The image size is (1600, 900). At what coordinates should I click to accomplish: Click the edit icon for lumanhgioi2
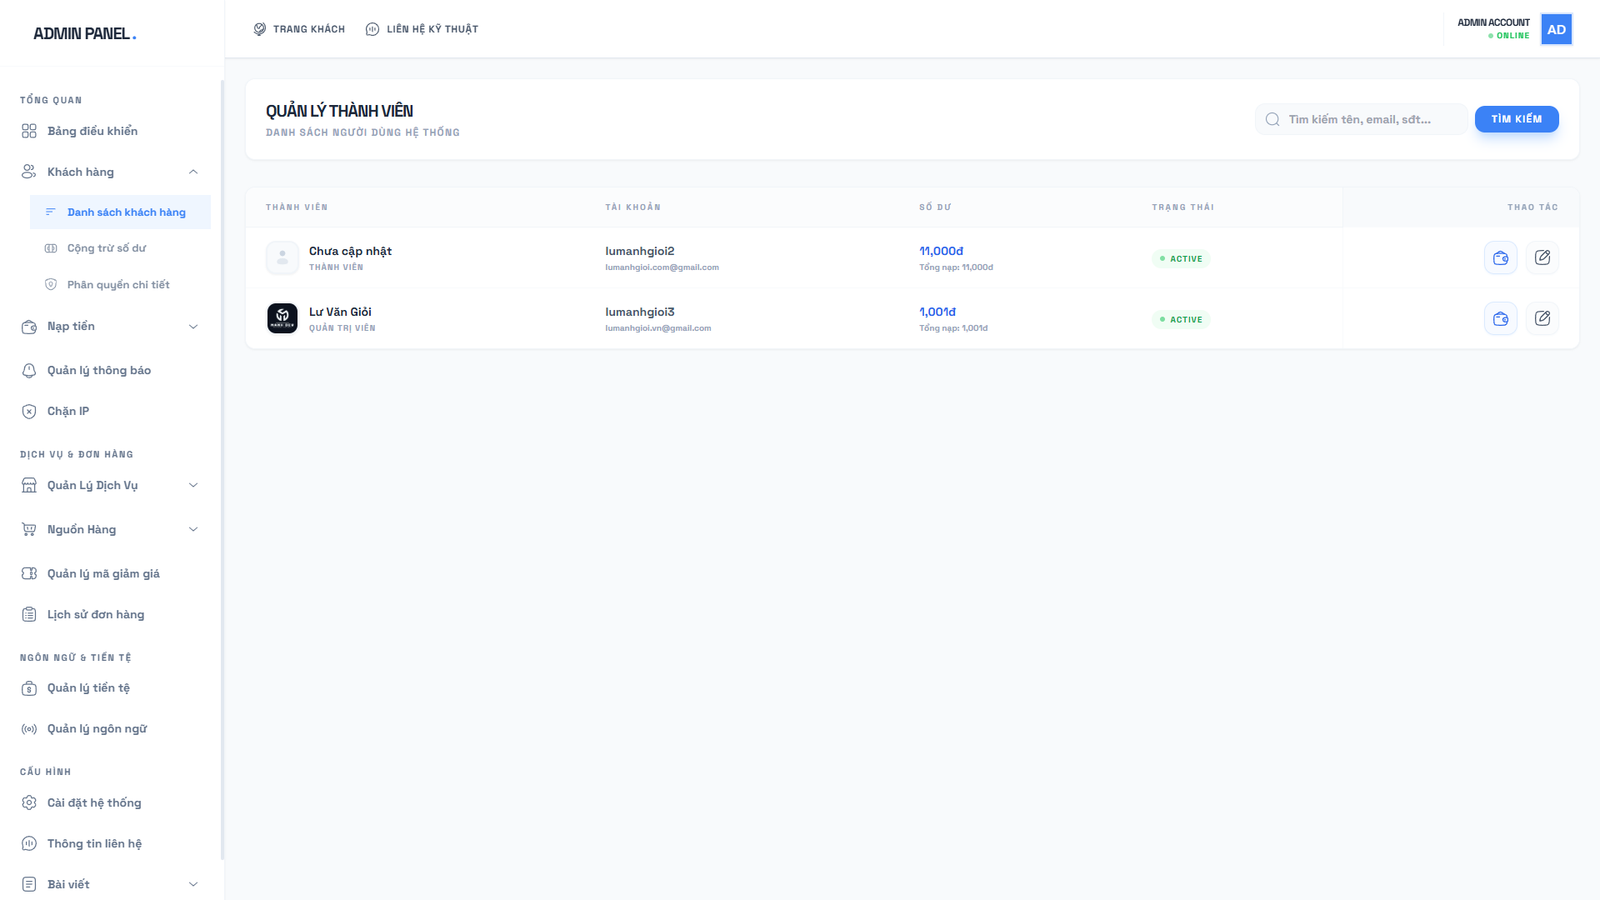click(x=1542, y=258)
